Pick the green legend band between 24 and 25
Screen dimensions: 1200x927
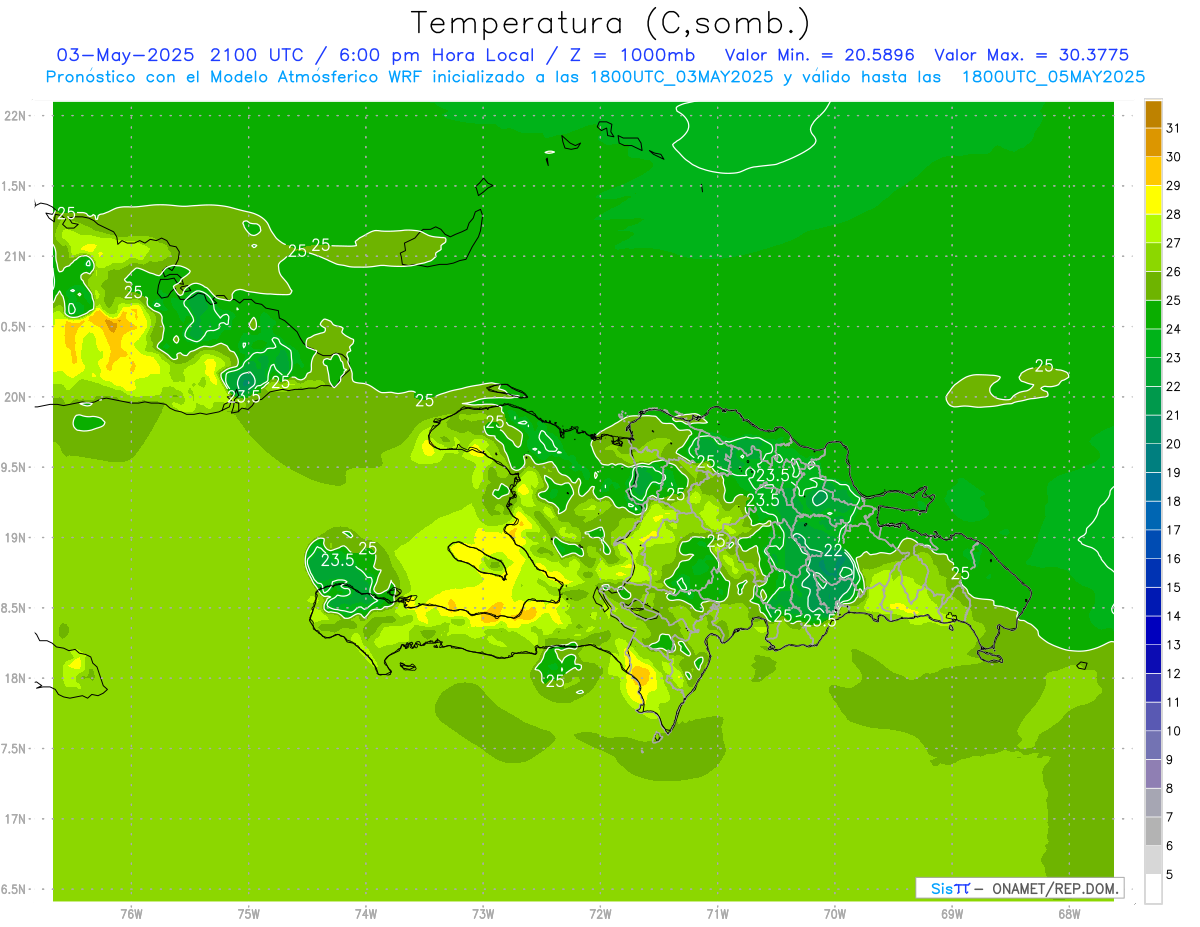pos(1153,315)
